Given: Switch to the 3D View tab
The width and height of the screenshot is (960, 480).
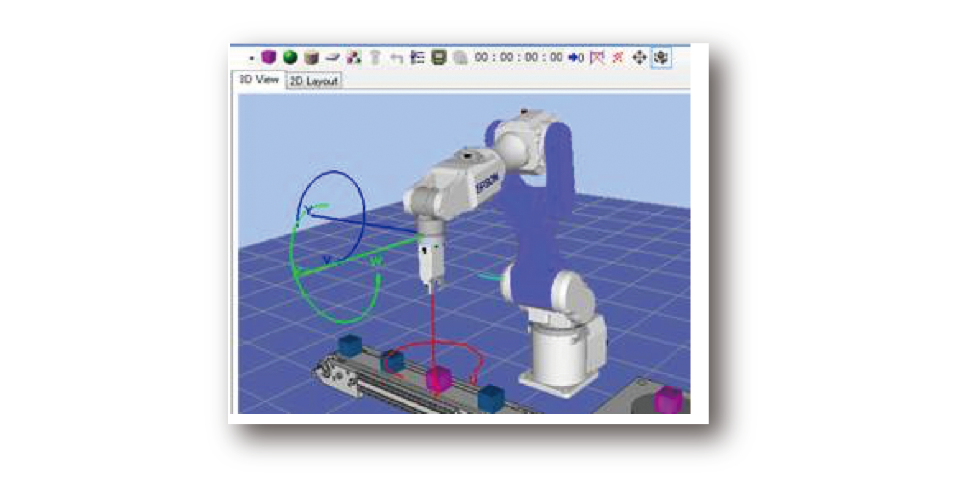Looking at the screenshot, I should (x=258, y=80).
